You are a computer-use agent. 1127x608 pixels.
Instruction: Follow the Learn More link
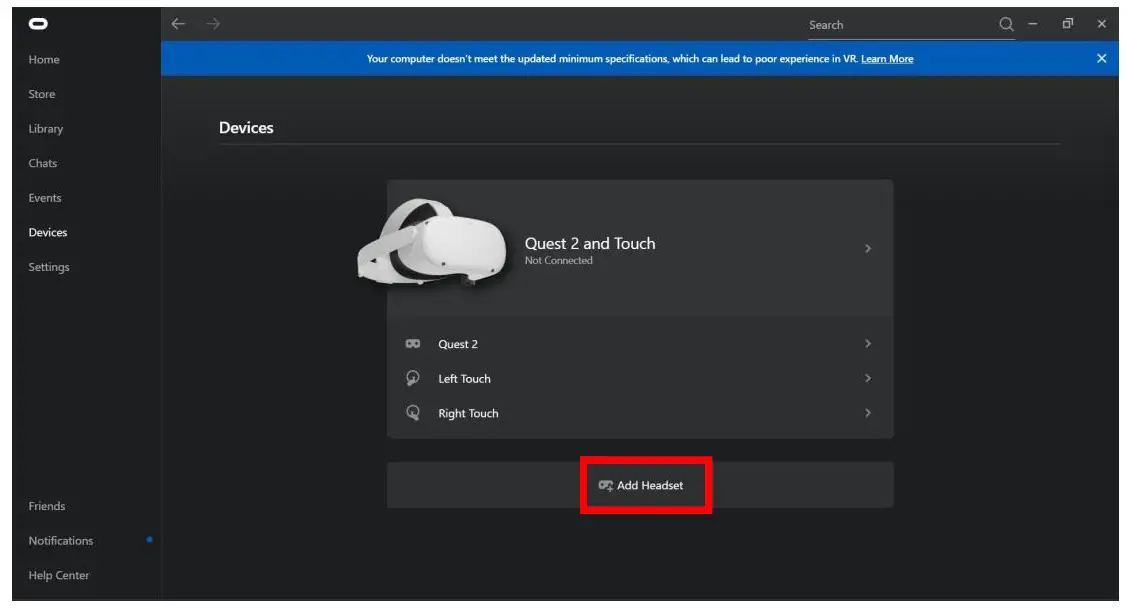[x=887, y=59]
